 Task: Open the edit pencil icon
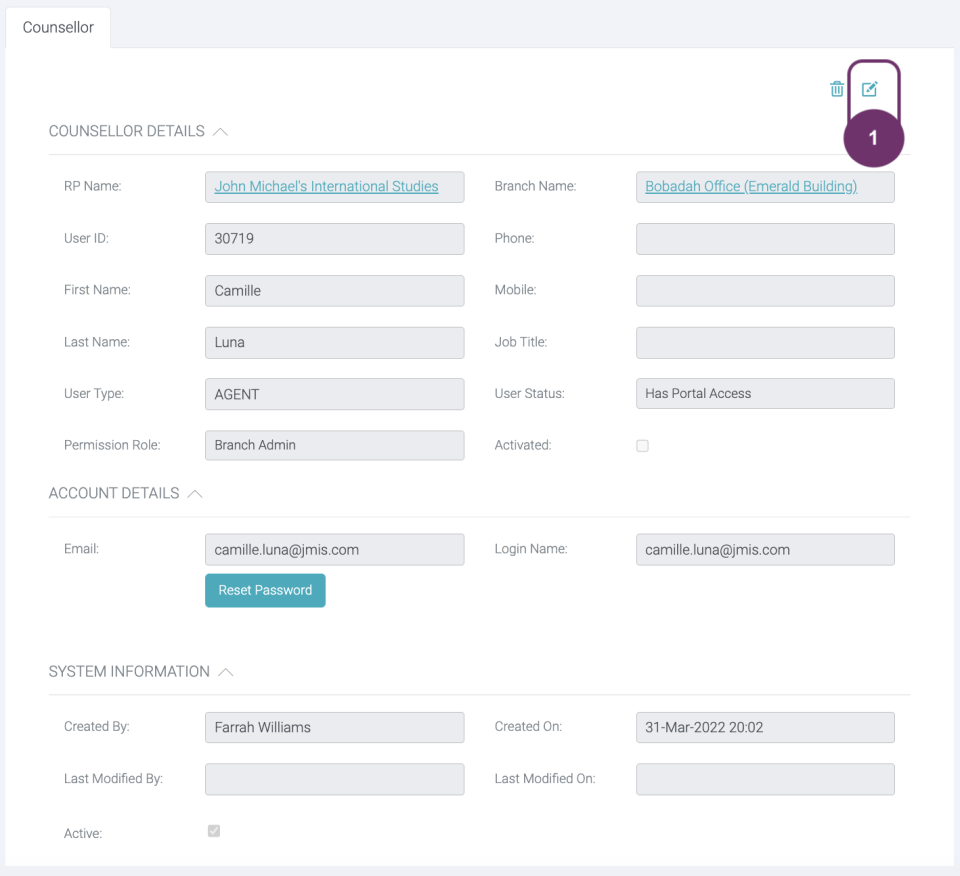pyautogui.click(x=869, y=89)
